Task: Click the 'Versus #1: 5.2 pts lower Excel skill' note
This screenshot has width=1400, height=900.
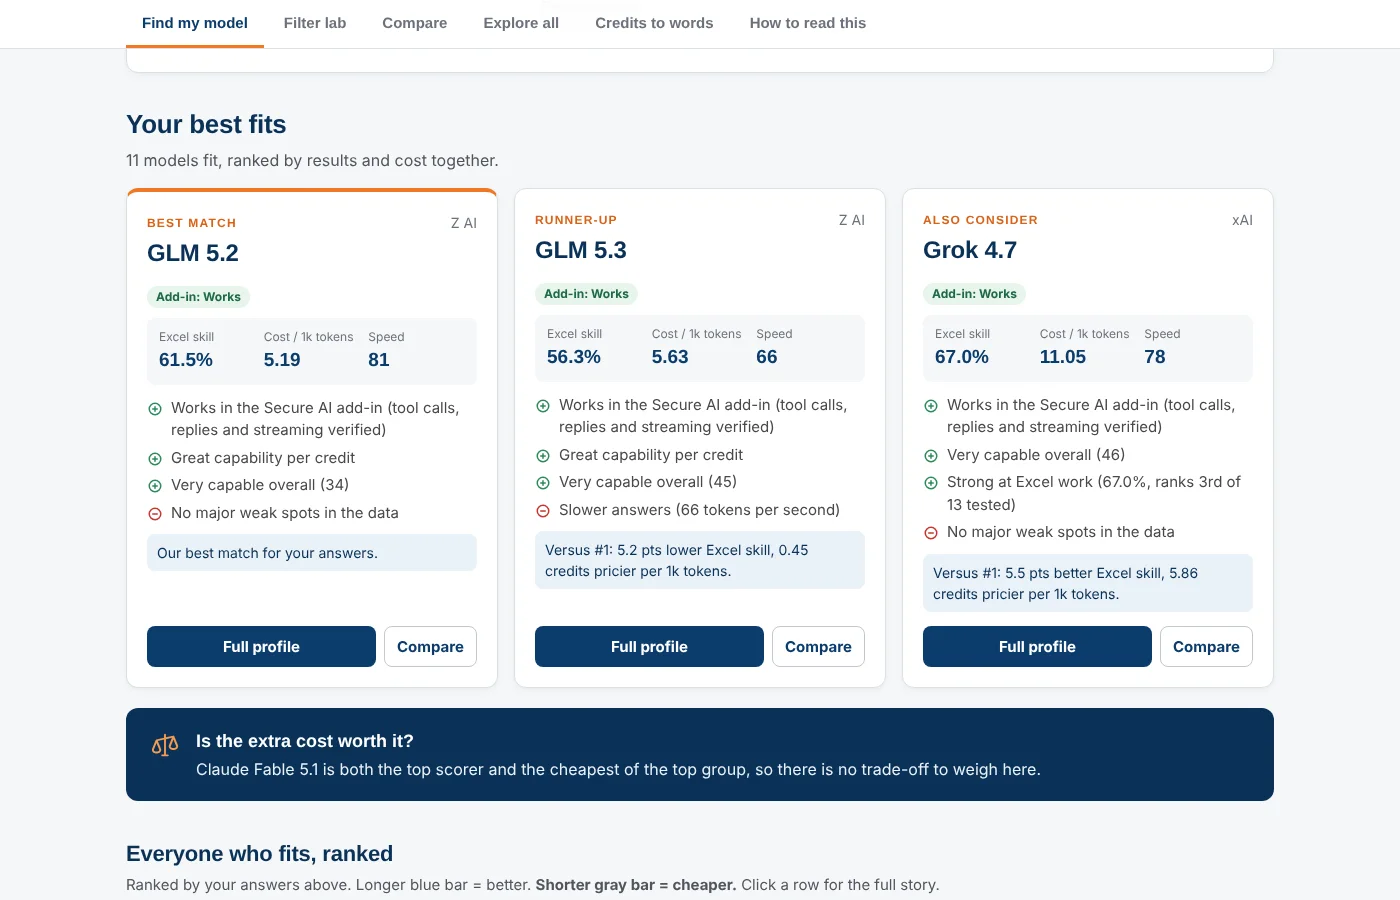Action: click(x=700, y=560)
